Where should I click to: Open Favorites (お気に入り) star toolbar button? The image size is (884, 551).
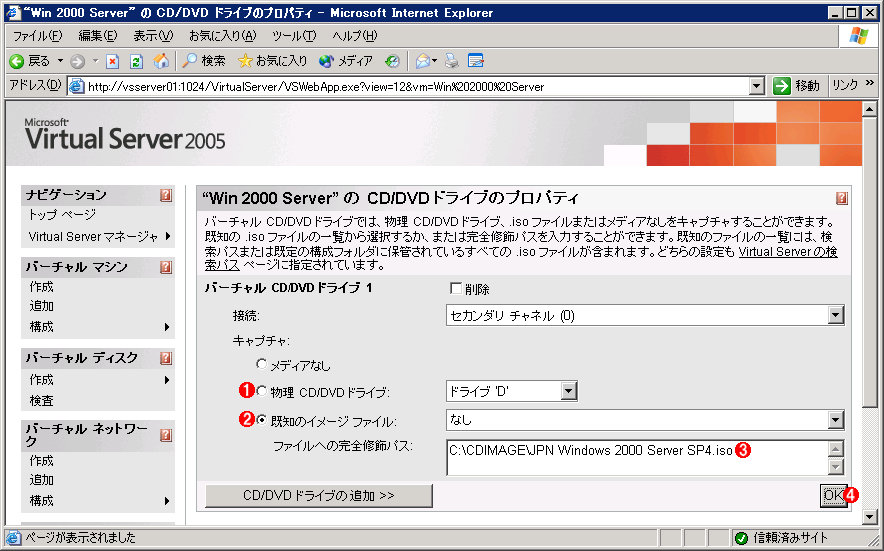click(x=272, y=61)
